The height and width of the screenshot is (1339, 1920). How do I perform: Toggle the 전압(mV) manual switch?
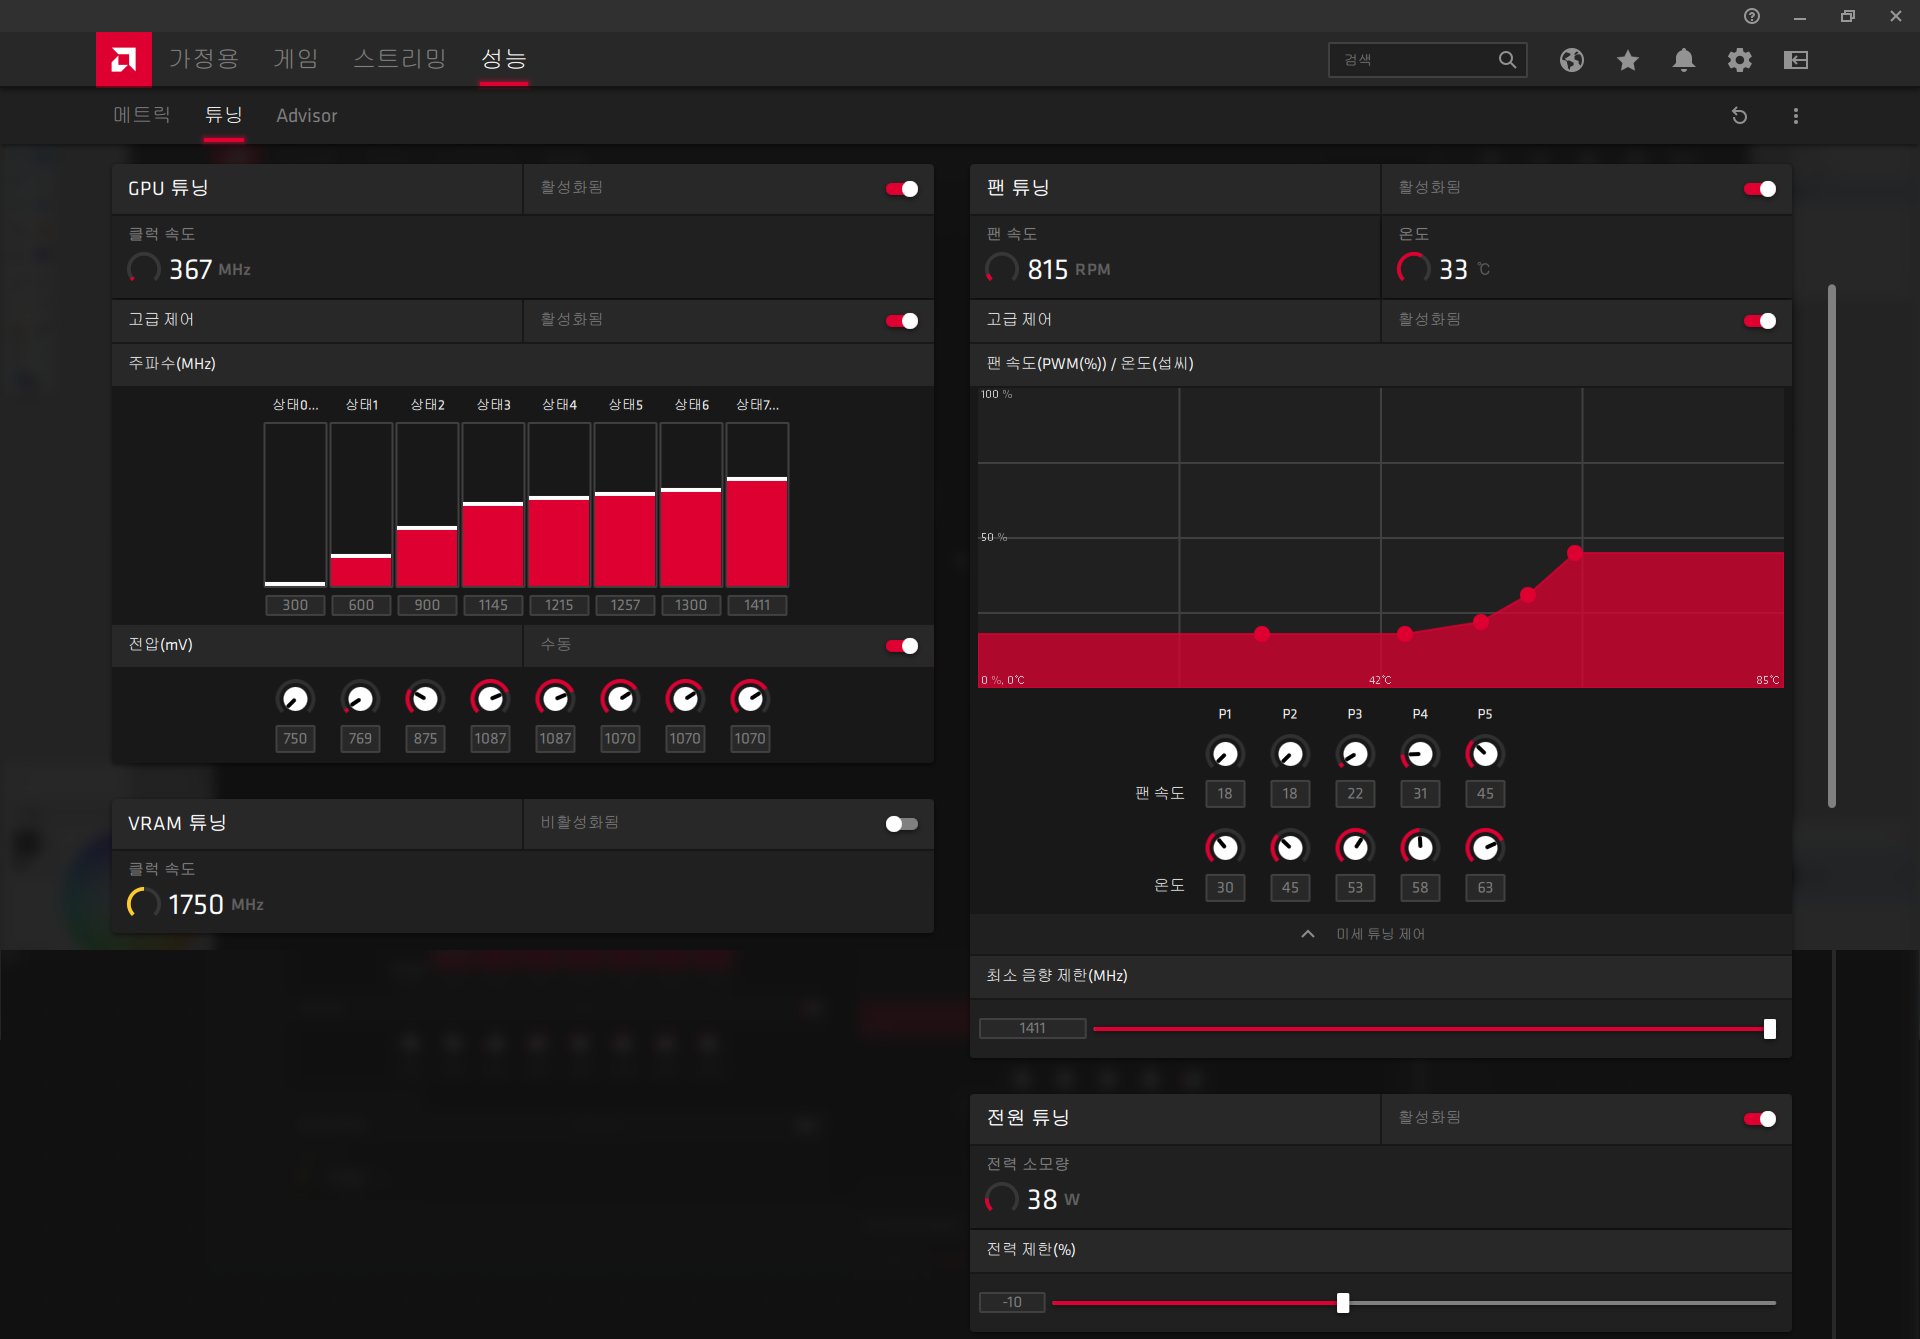click(901, 646)
